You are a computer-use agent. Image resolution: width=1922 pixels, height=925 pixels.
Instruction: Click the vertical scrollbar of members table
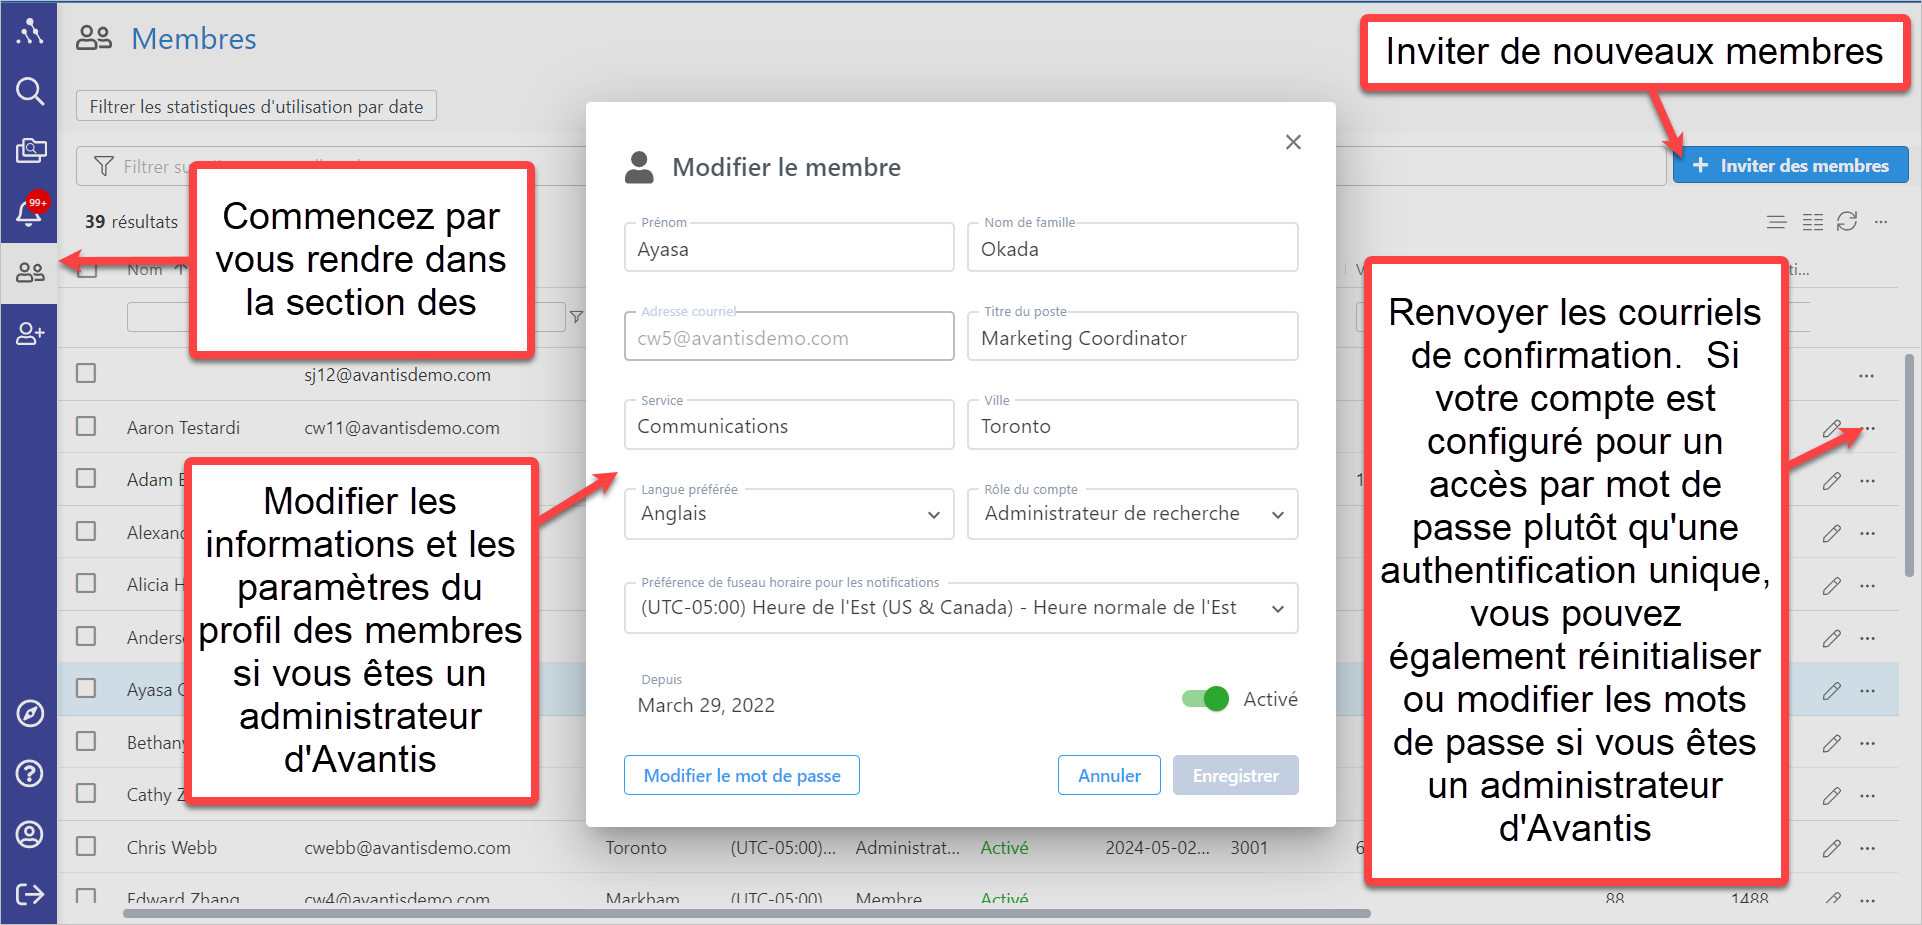point(1909,465)
